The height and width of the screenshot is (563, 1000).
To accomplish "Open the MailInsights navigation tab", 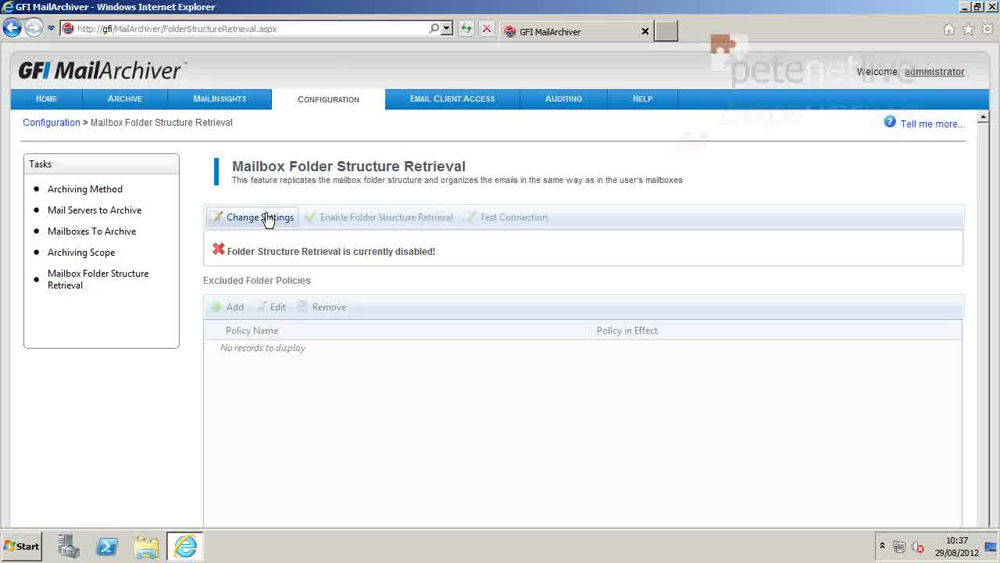I will click(x=219, y=99).
